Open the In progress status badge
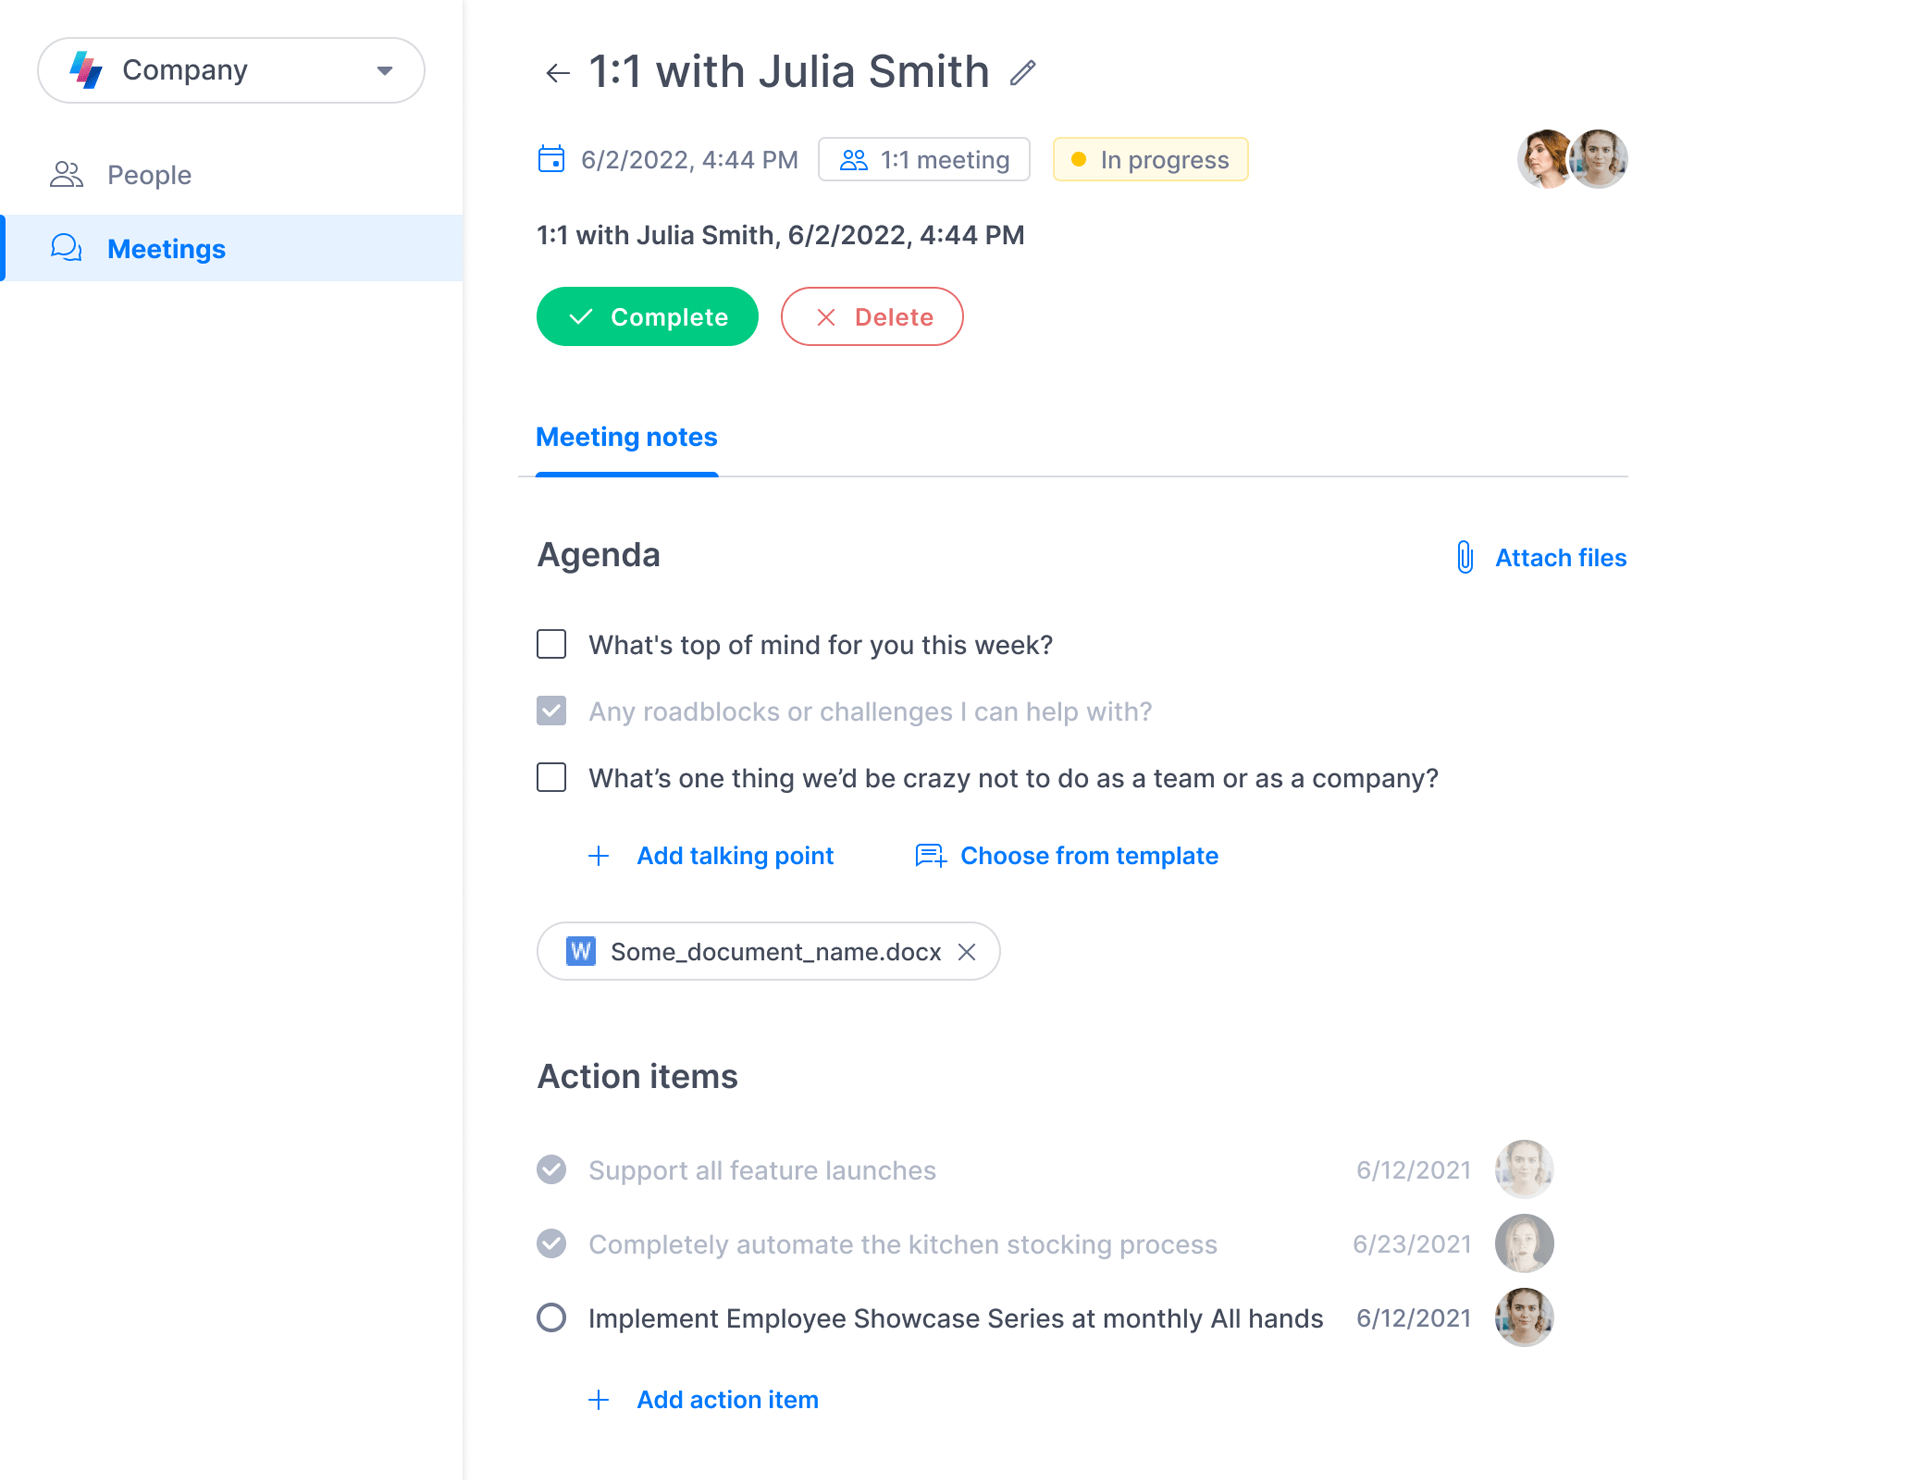This screenshot has width=1930, height=1480. pos(1150,160)
